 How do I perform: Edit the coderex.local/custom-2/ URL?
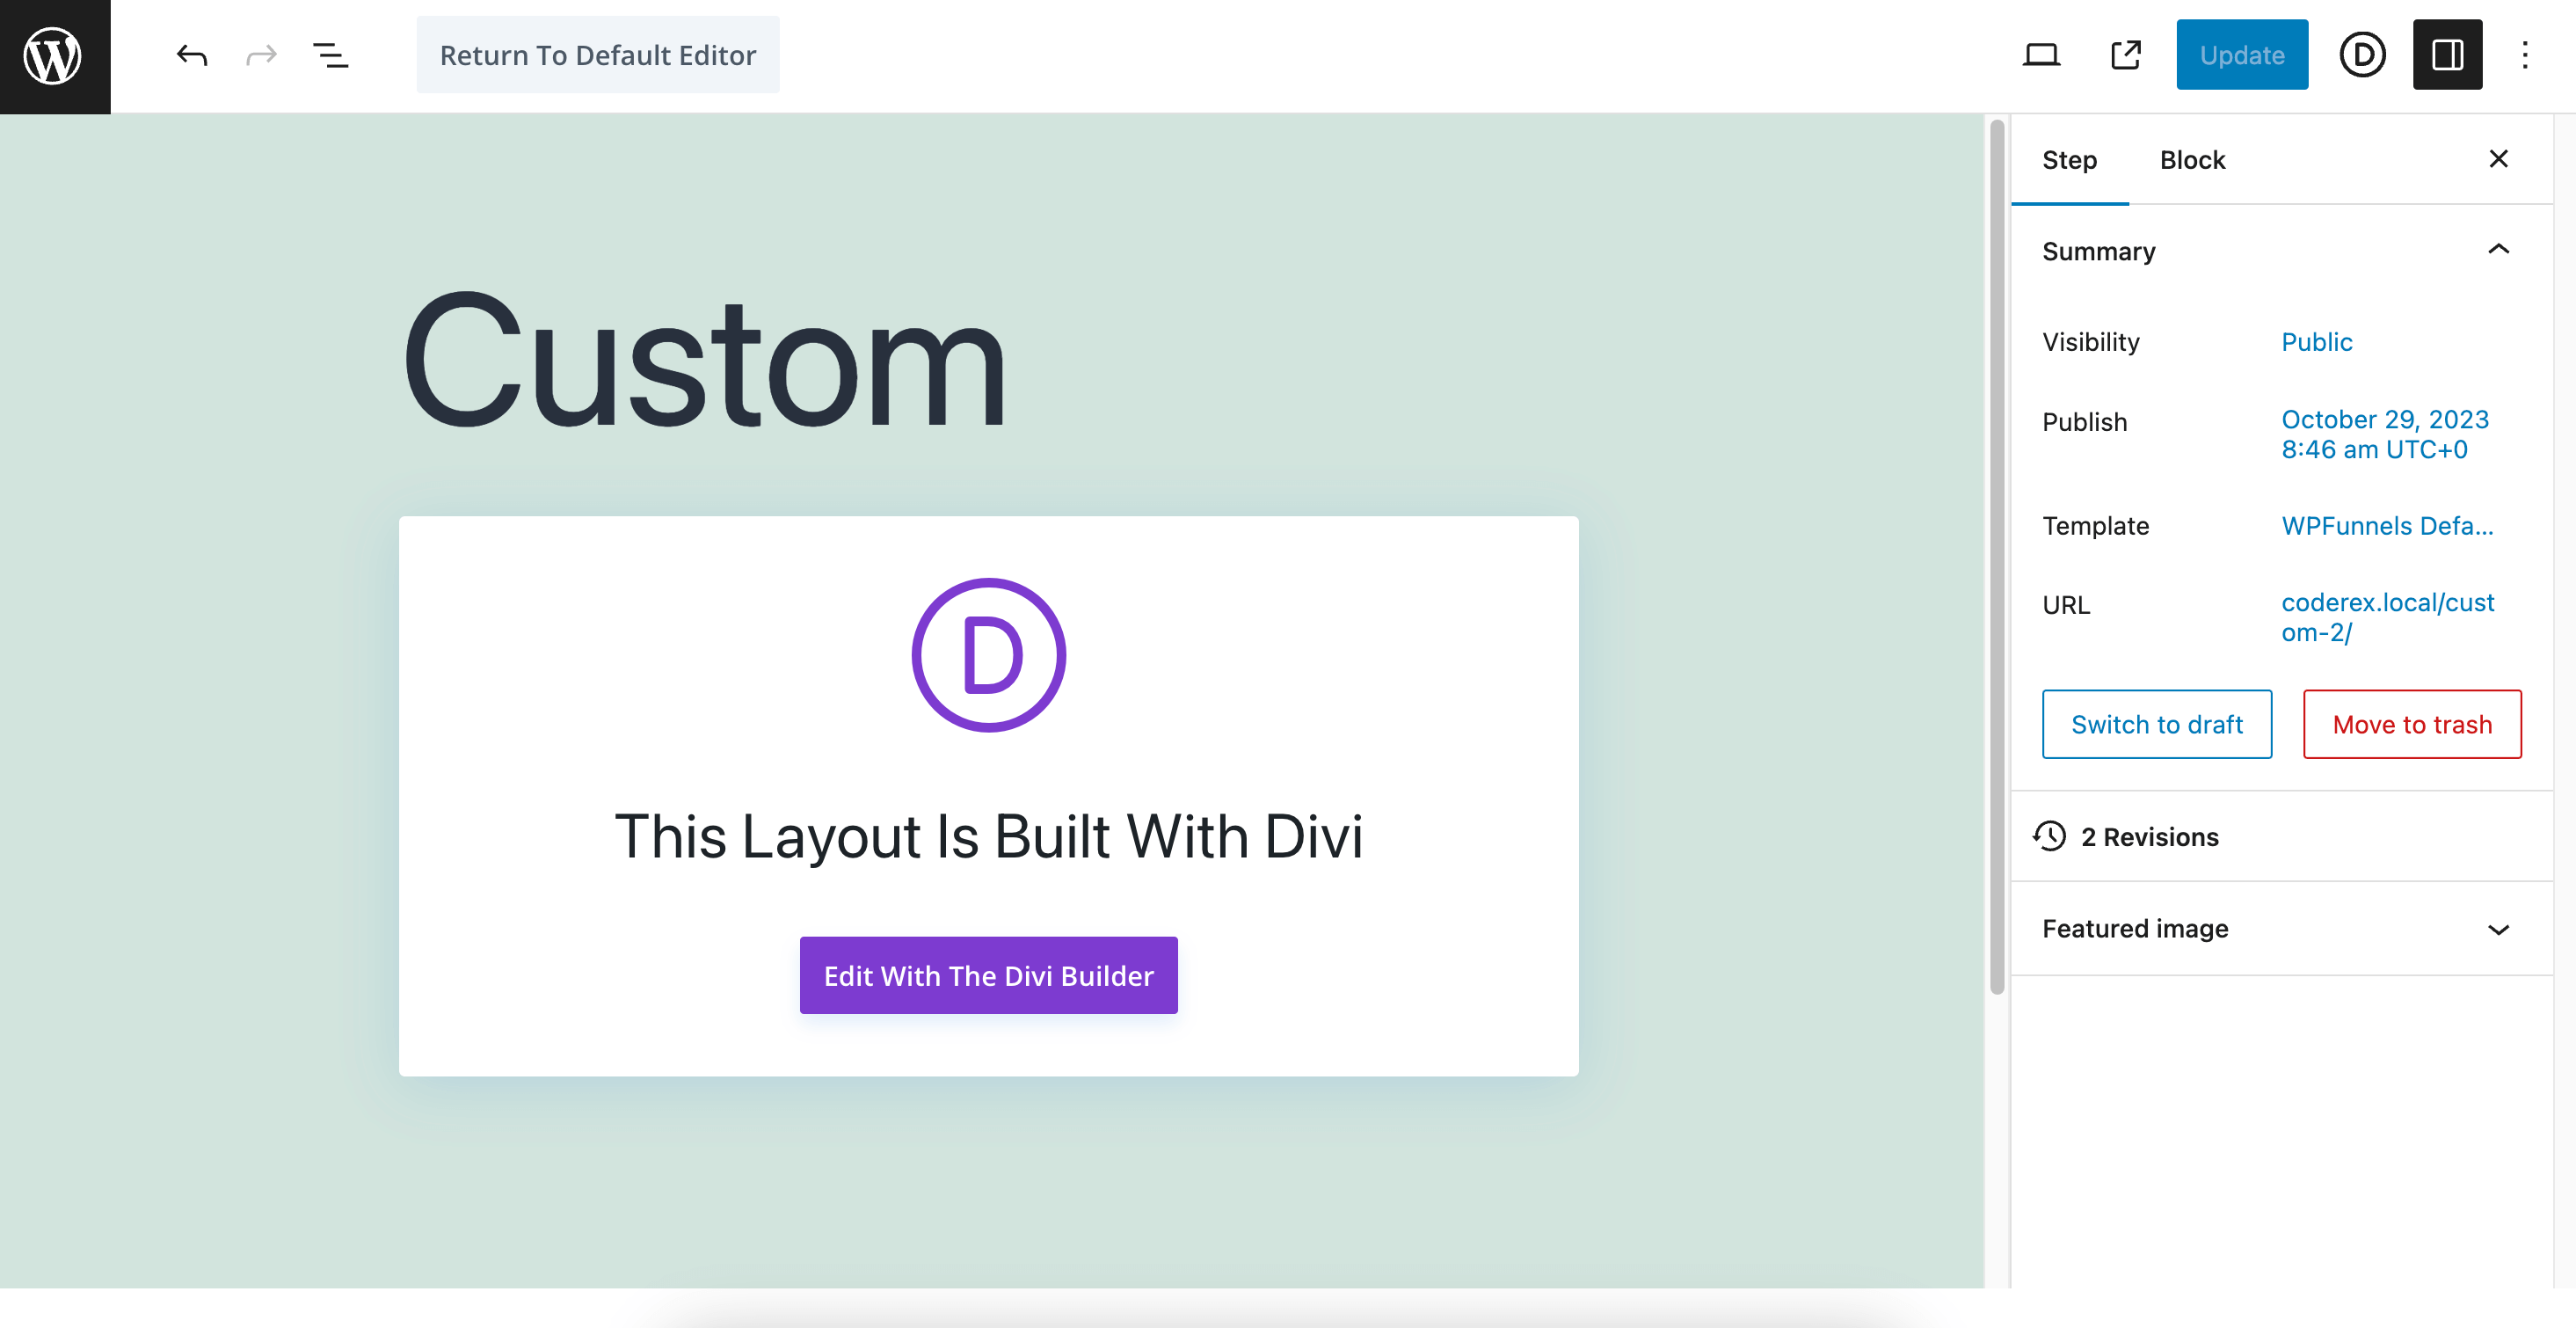point(2387,617)
